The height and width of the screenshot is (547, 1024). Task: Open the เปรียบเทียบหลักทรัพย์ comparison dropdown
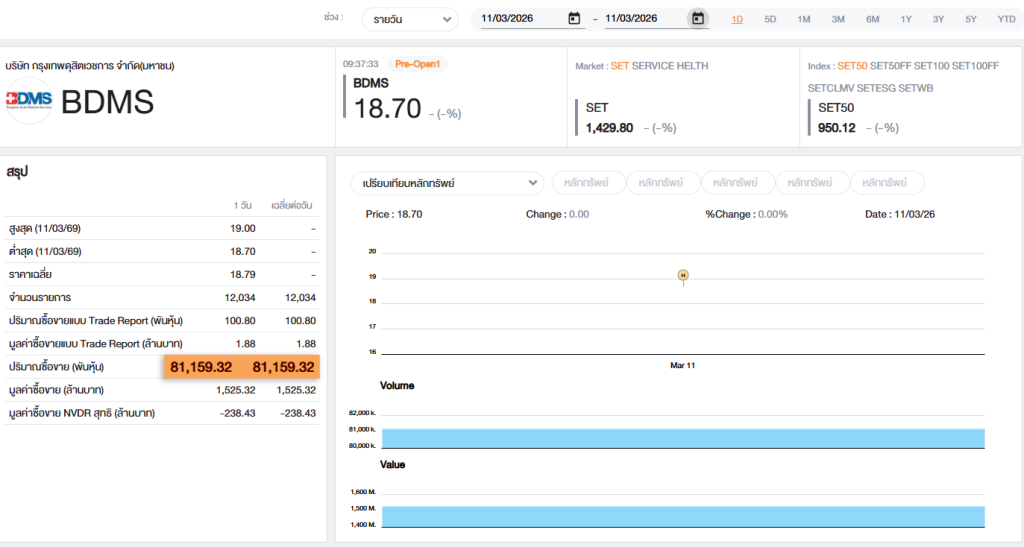[447, 183]
